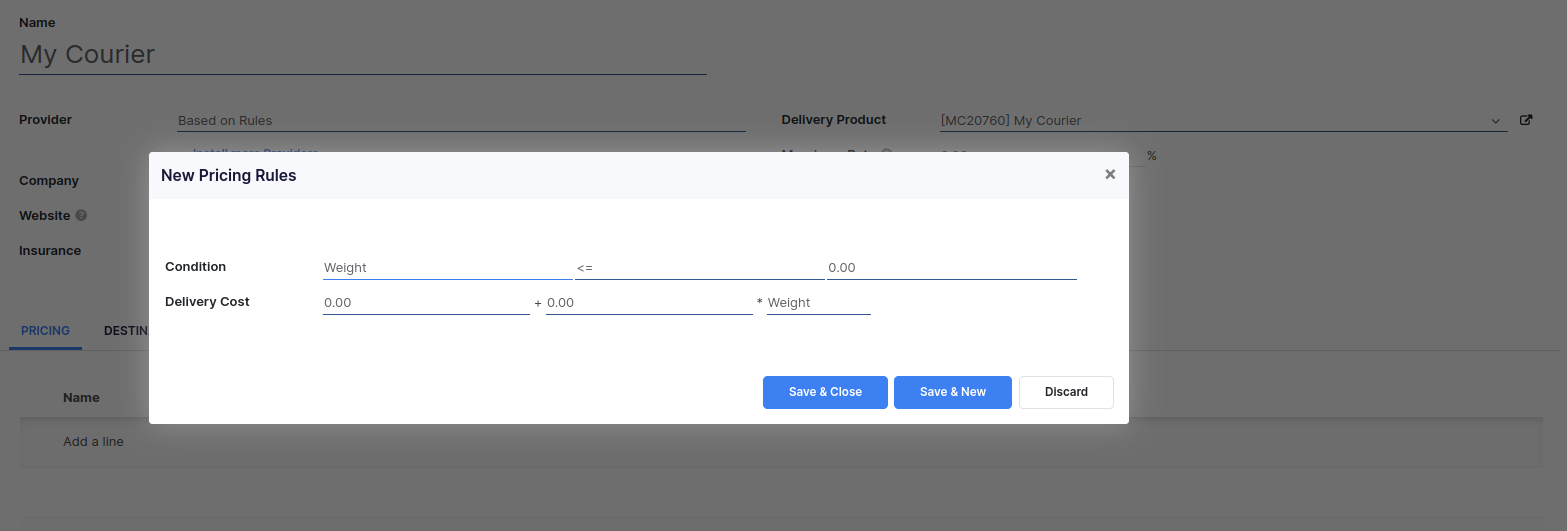Click the Condition maximum value field

(951, 268)
